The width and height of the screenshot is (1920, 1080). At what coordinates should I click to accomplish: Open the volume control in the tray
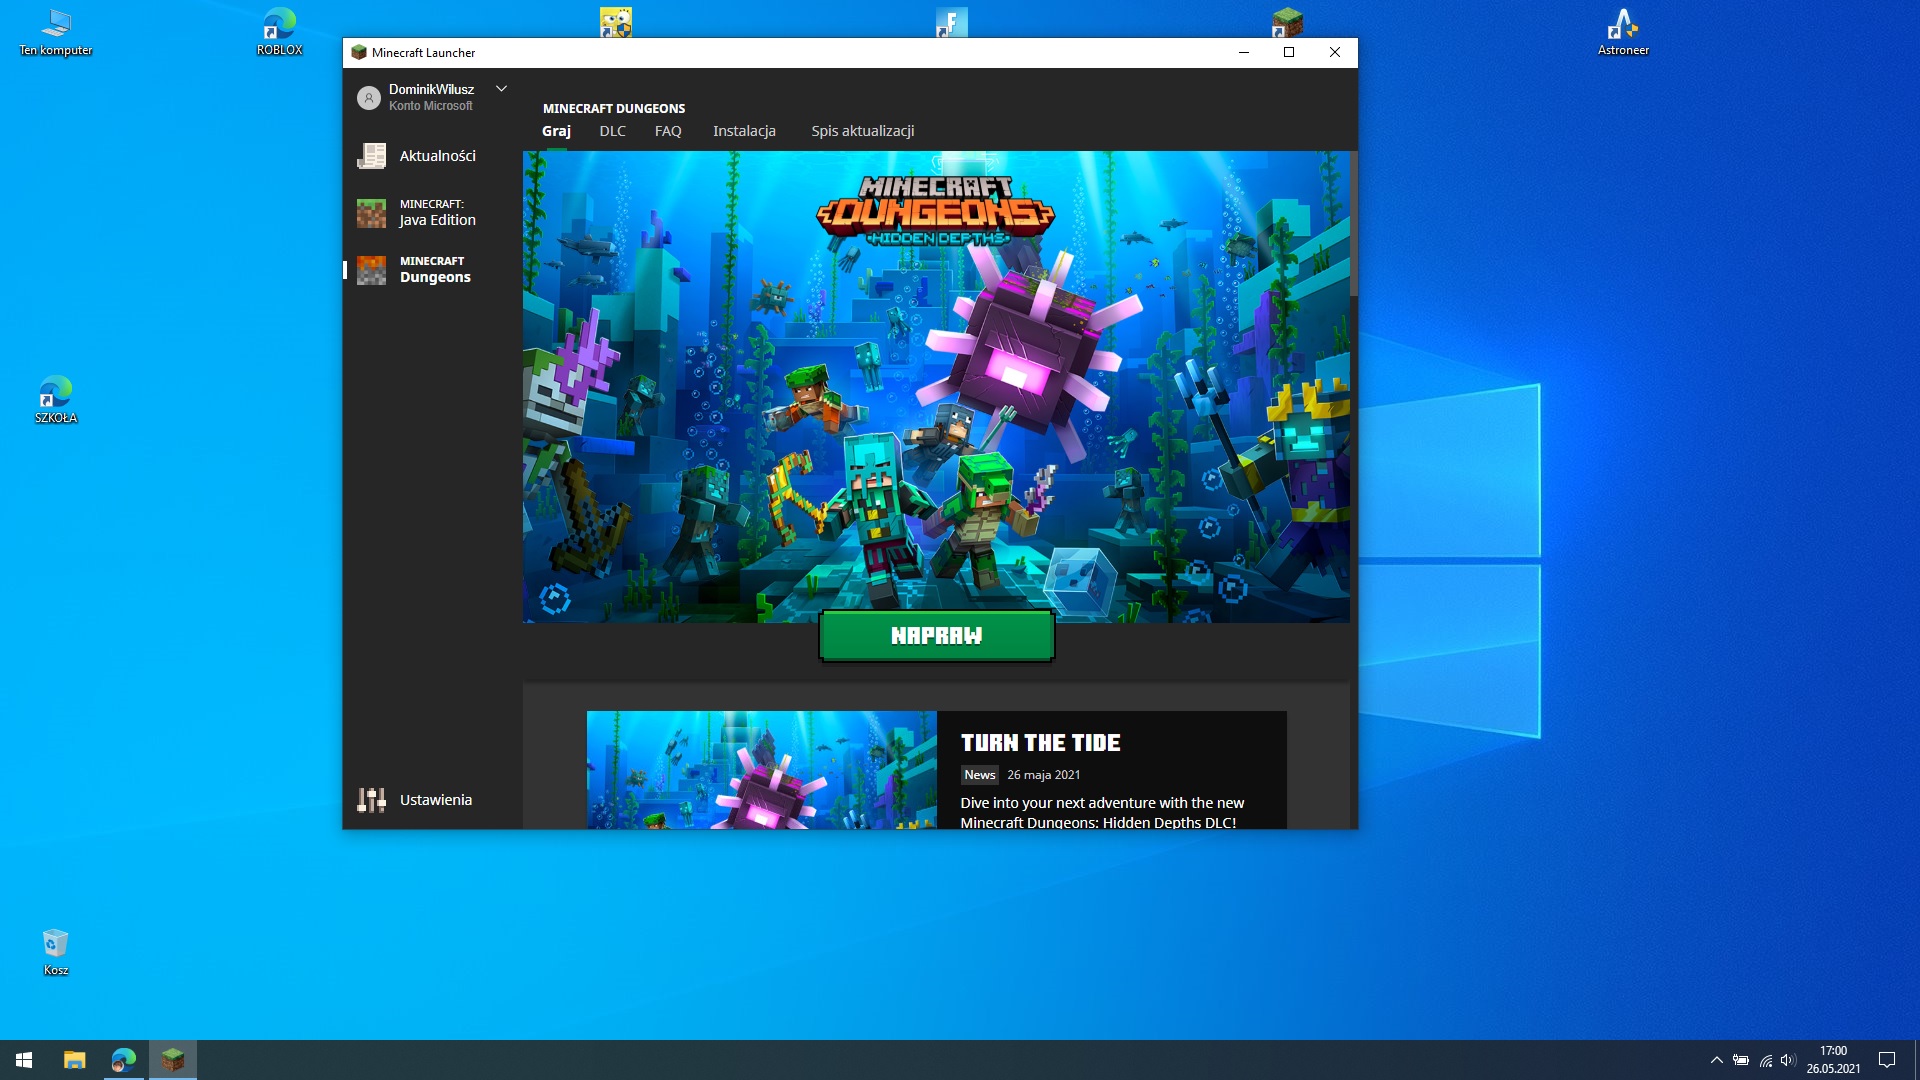click(1788, 1060)
